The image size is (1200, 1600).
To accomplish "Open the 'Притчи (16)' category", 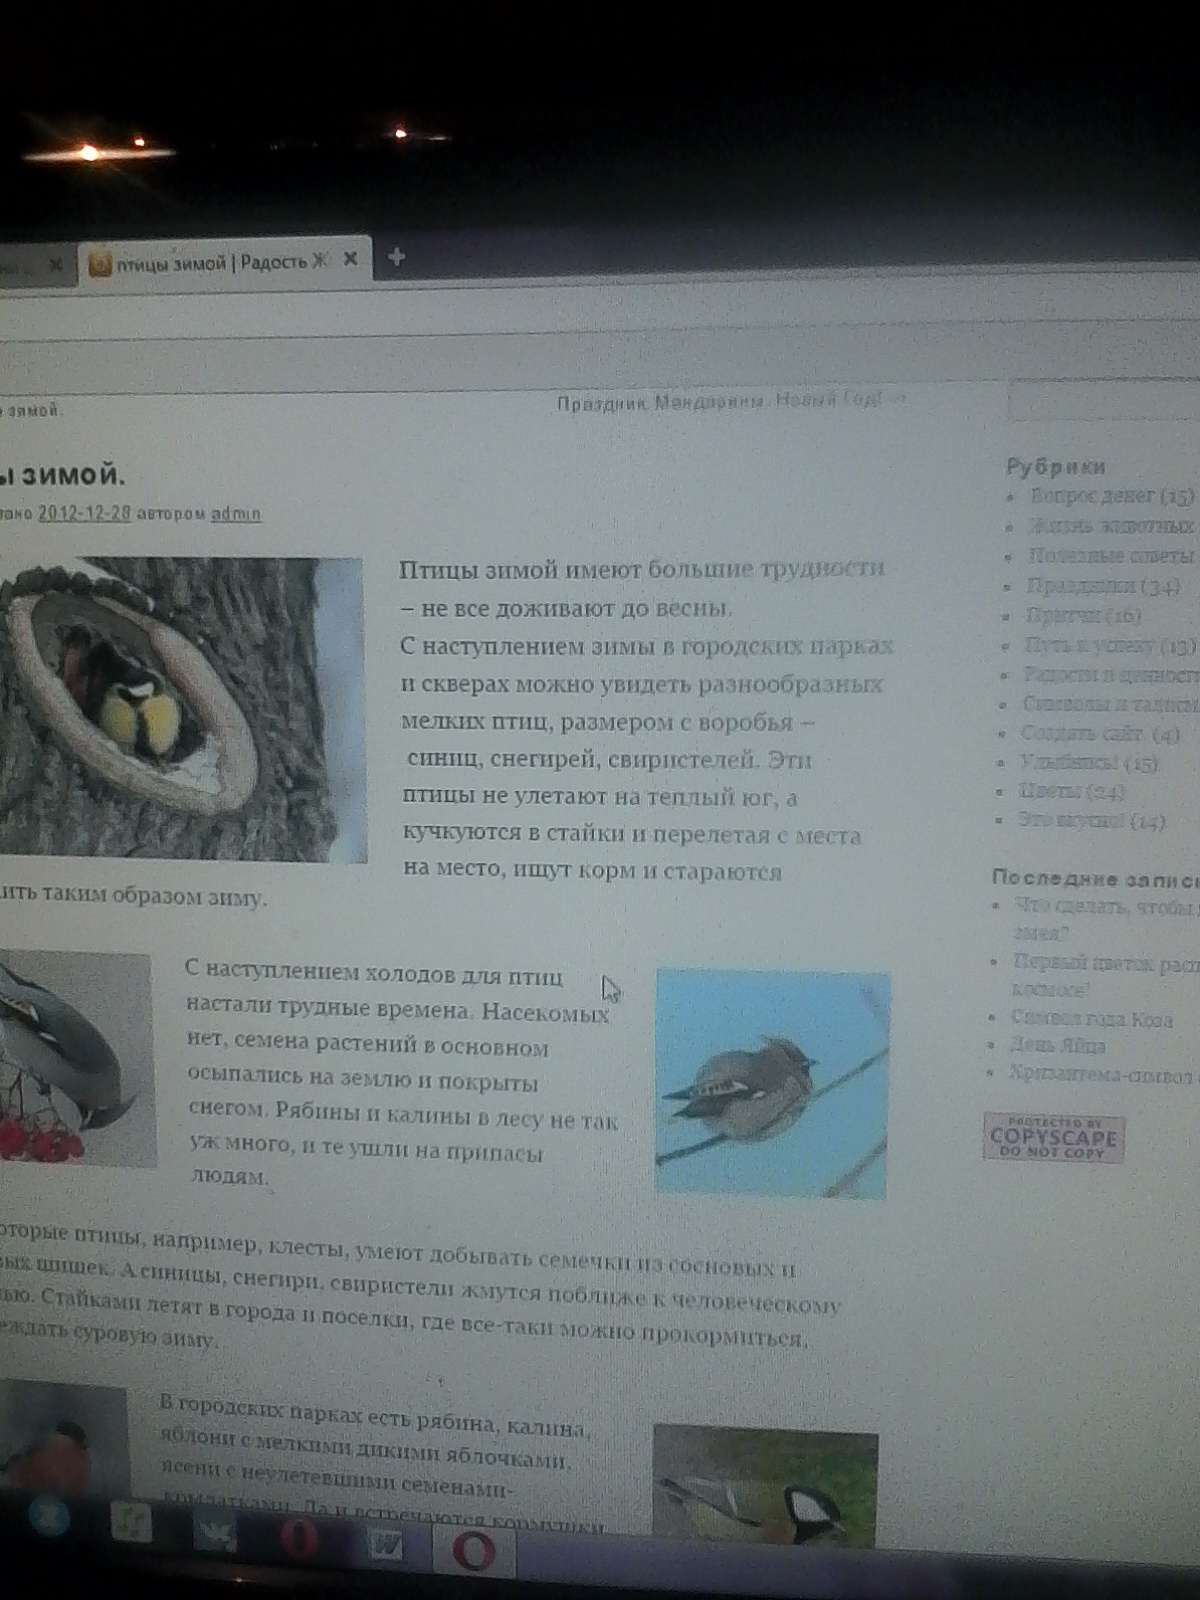I will point(1083,615).
